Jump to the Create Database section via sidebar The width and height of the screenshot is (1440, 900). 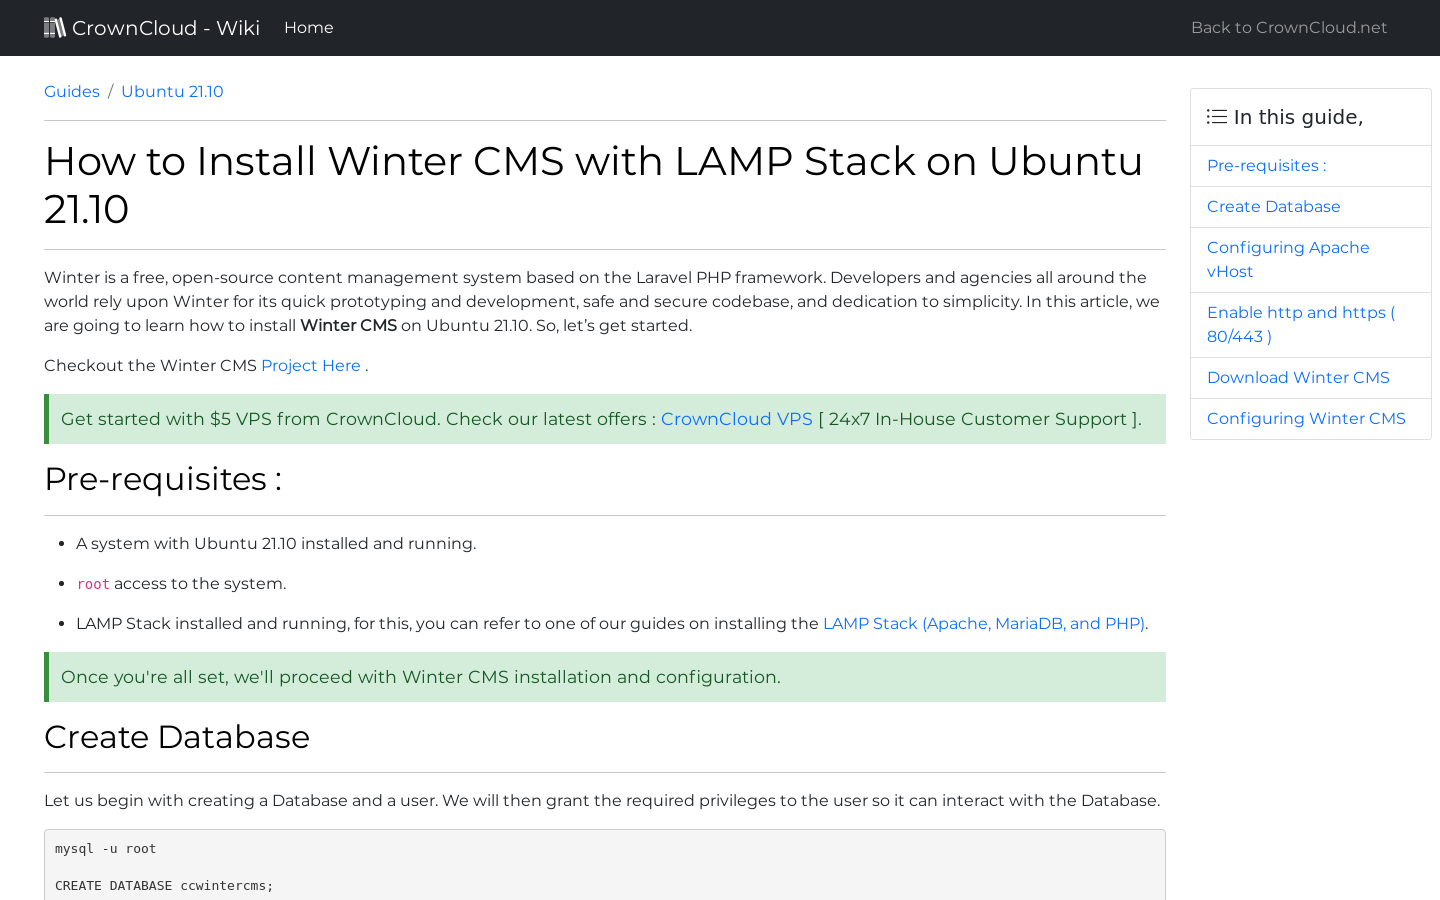(1273, 206)
